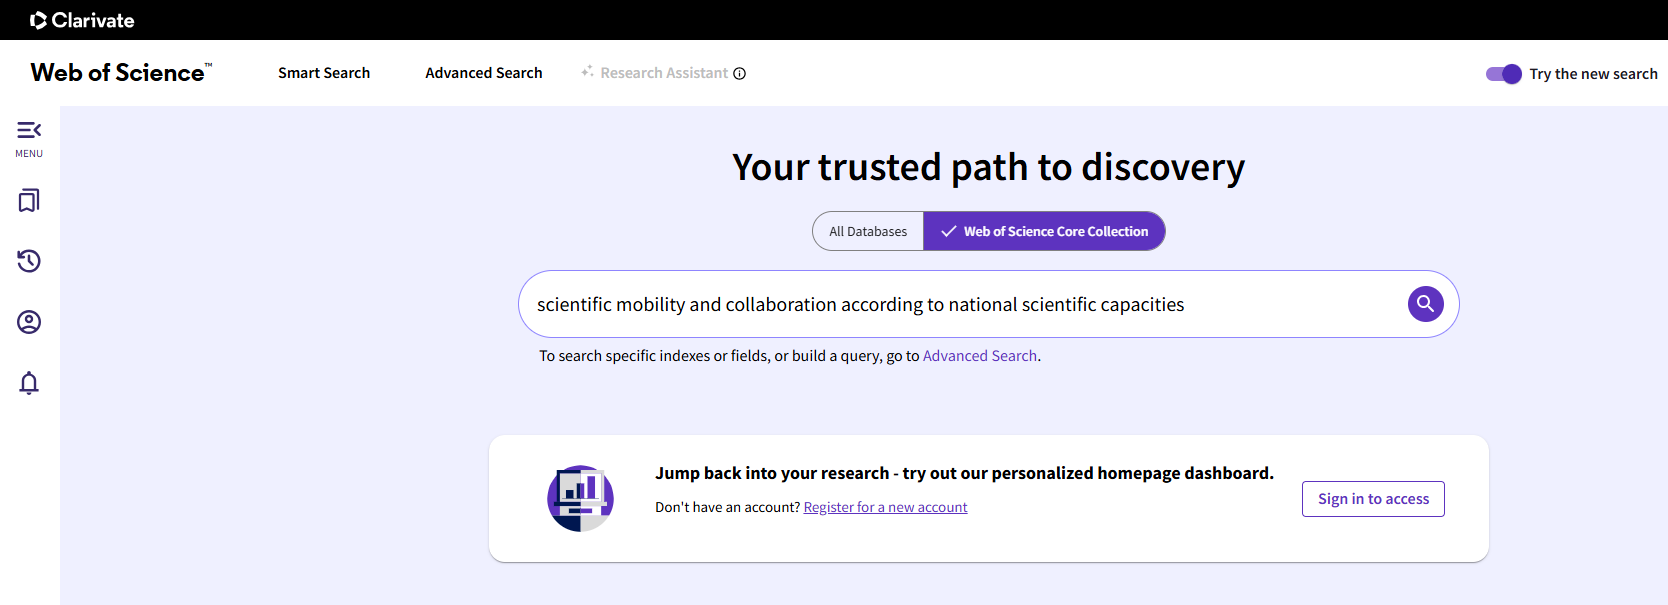Click the user profile icon in sidebar
Viewport: 1668px width, 605px height.
point(29,322)
